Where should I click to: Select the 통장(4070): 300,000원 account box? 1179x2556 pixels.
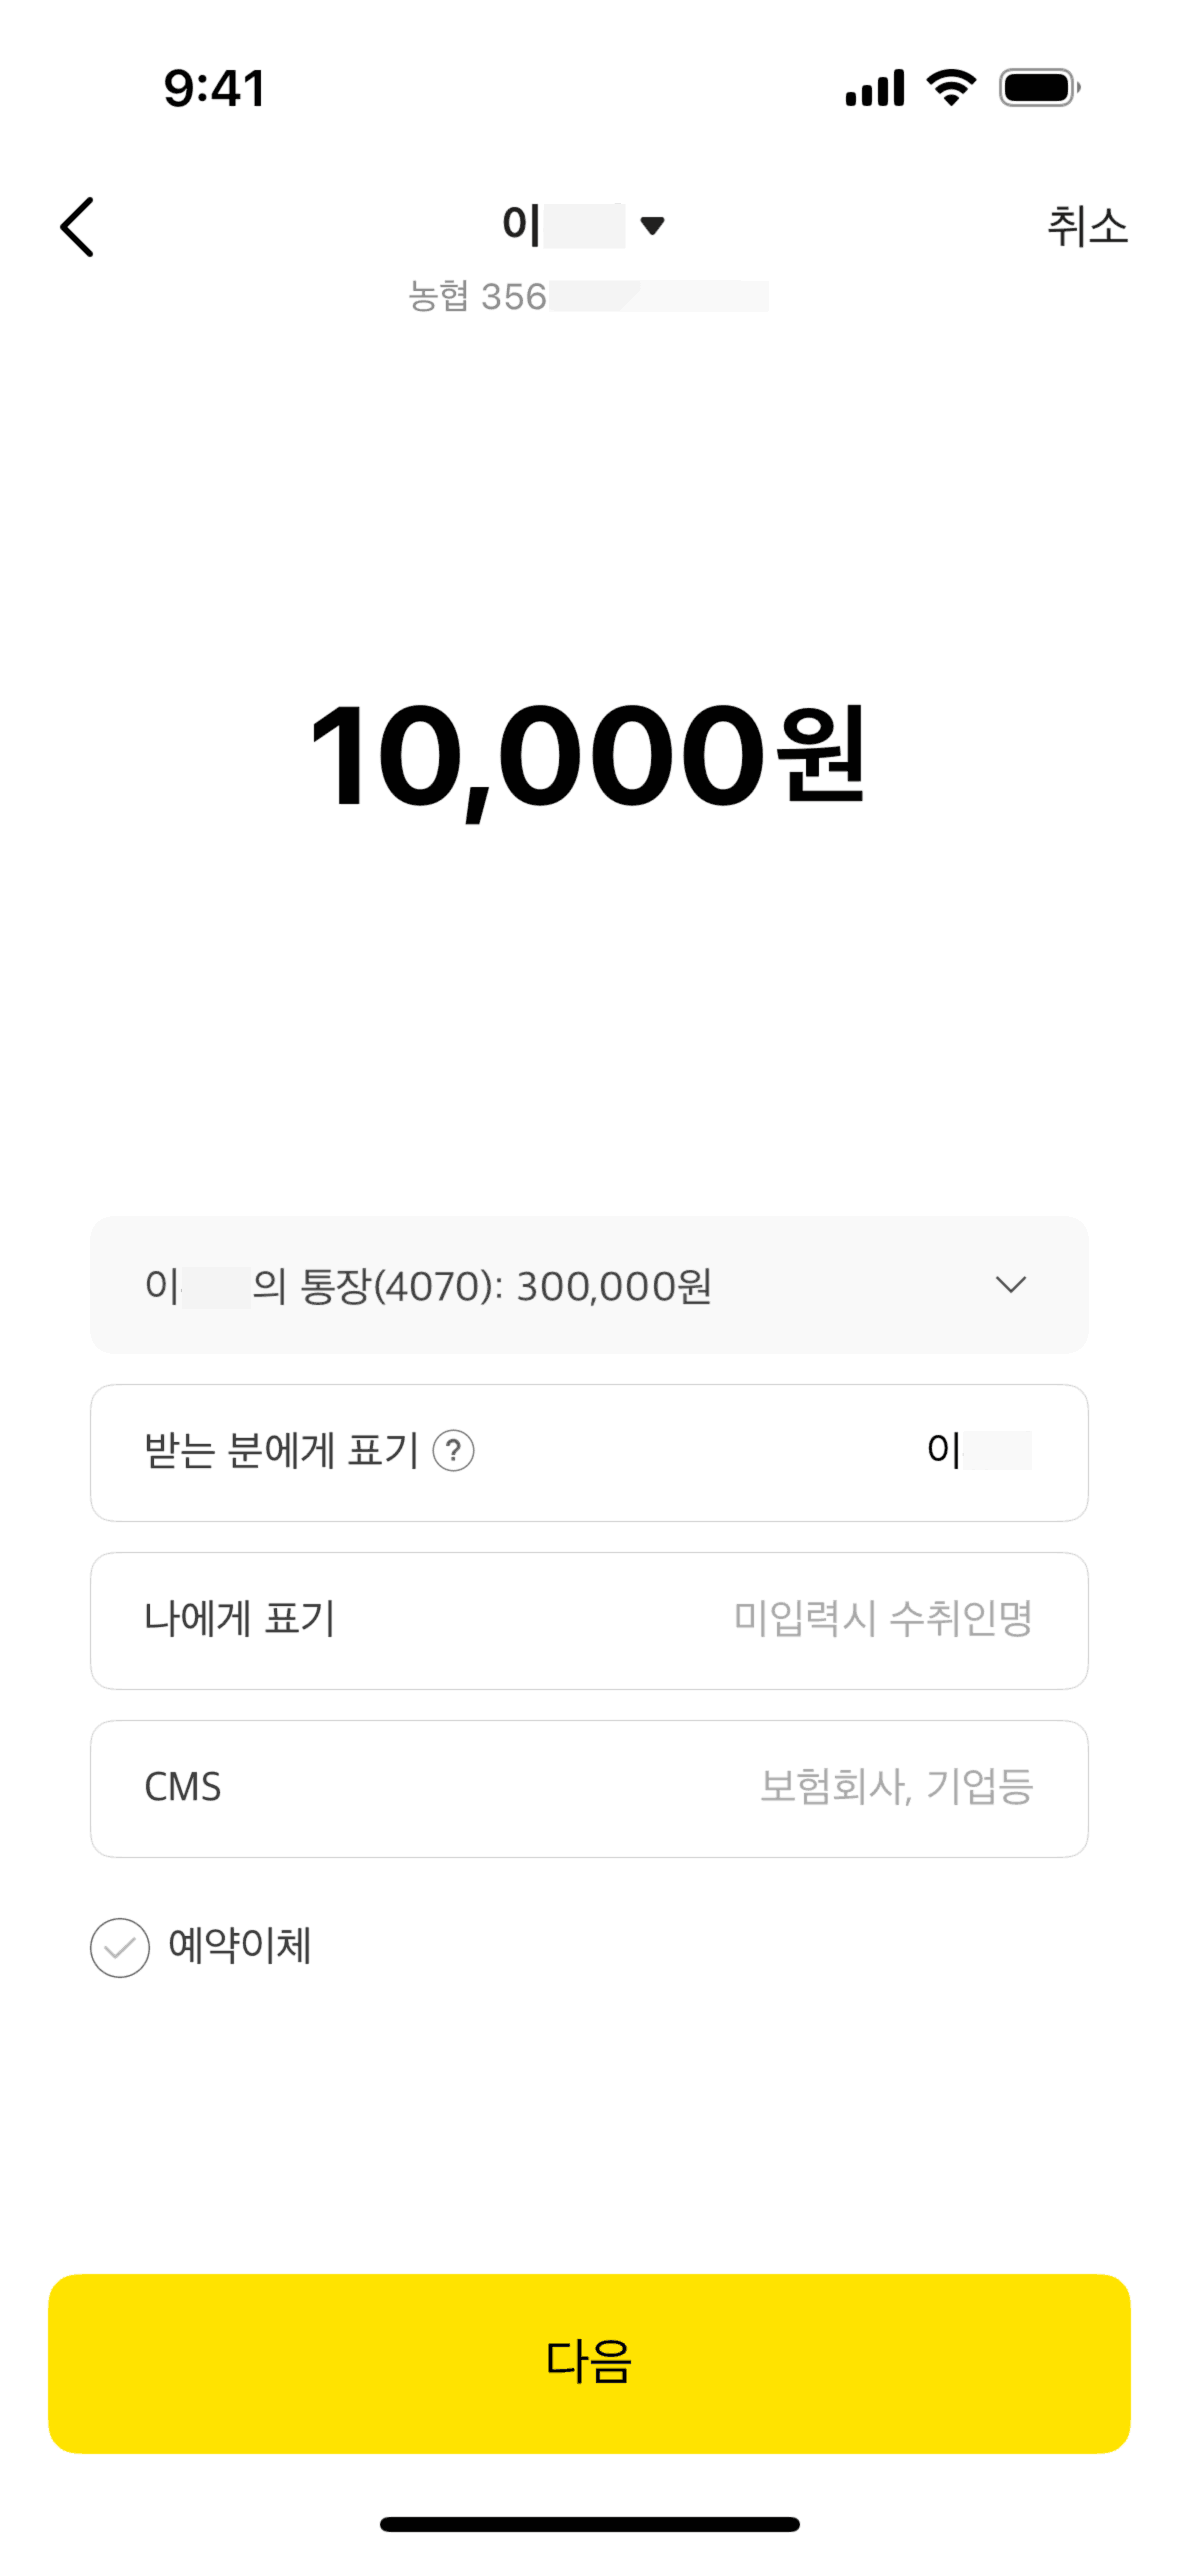[500, 1285]
